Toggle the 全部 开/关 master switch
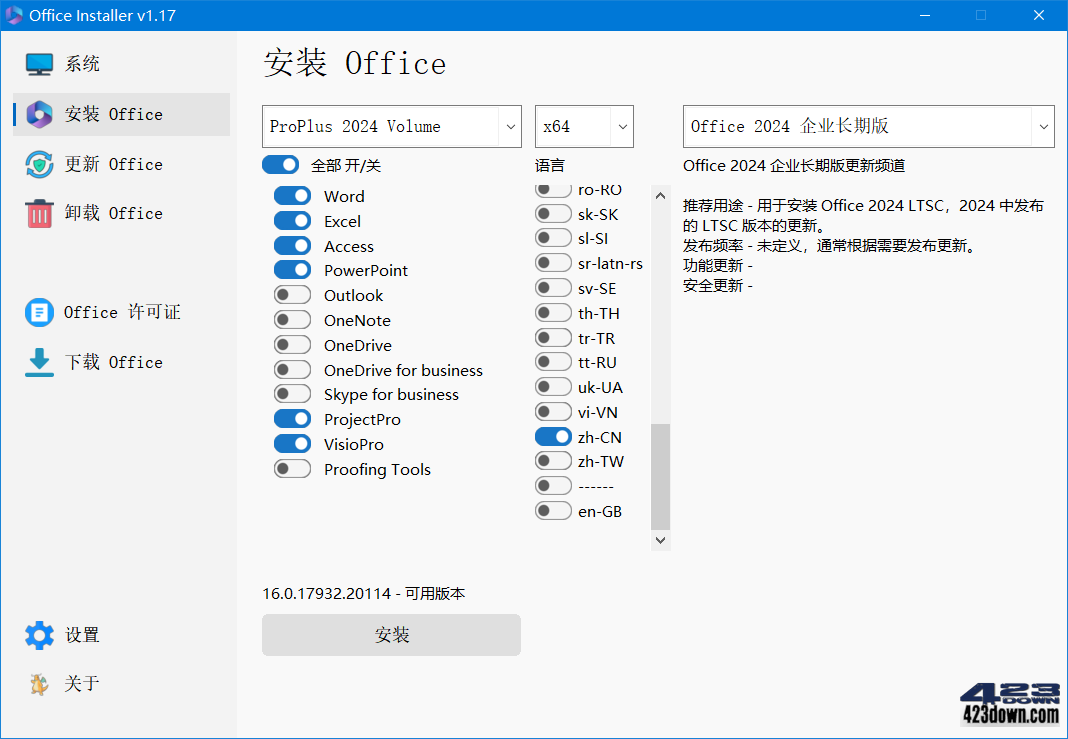Screen dimensions: 1068x739 pos(280,165)
